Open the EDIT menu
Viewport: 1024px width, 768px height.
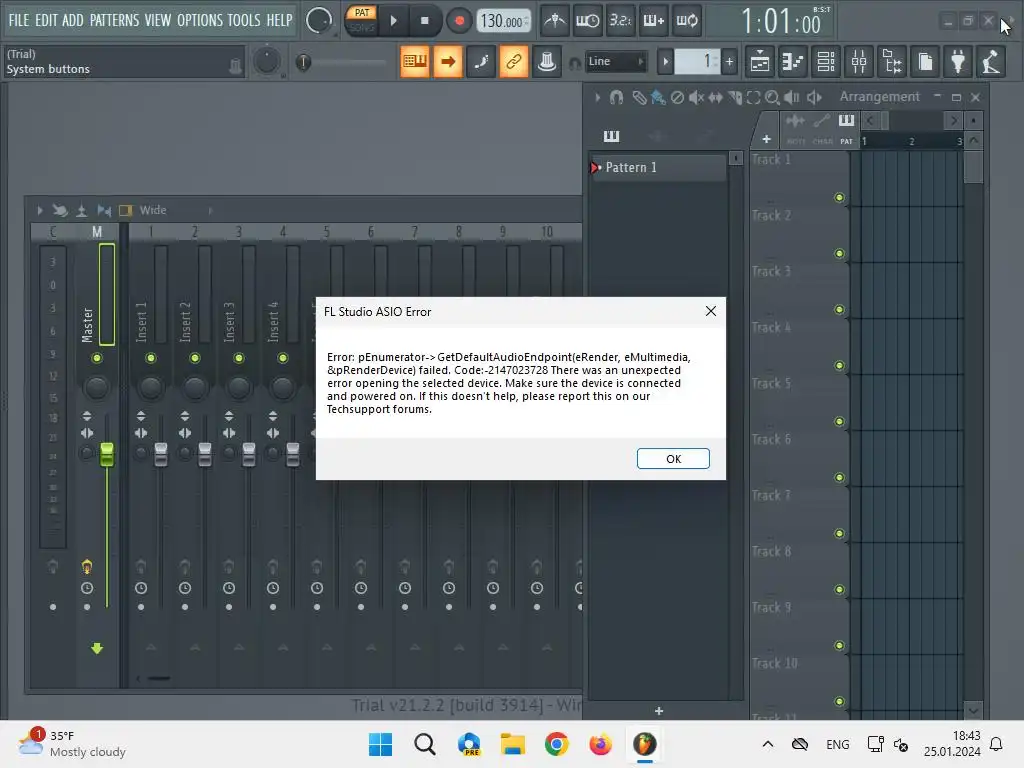point(46,20)
